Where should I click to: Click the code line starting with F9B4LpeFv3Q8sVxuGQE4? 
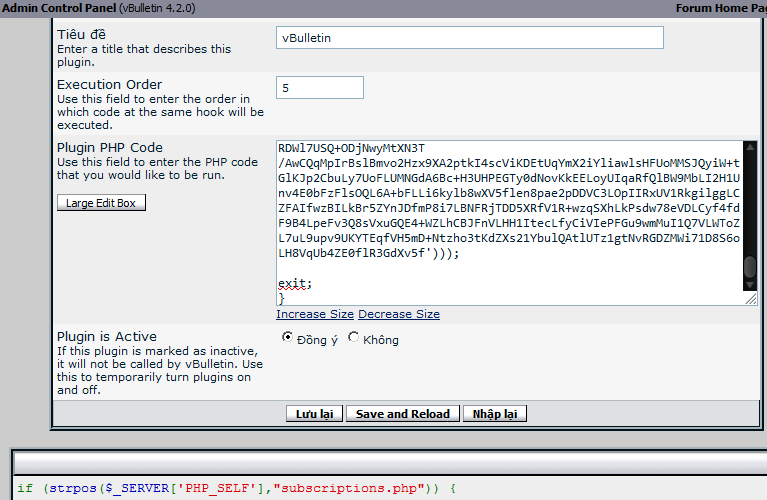(509, 224)
